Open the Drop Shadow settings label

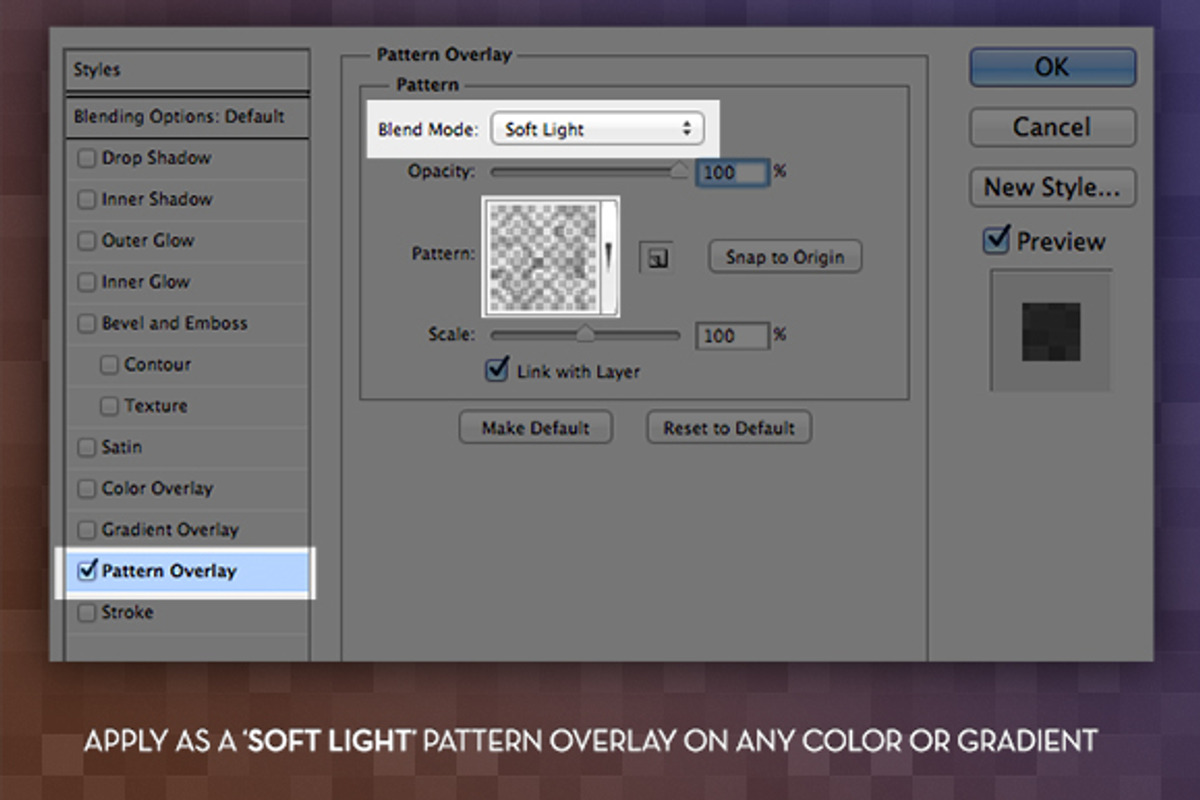click(x=156, y=158)
